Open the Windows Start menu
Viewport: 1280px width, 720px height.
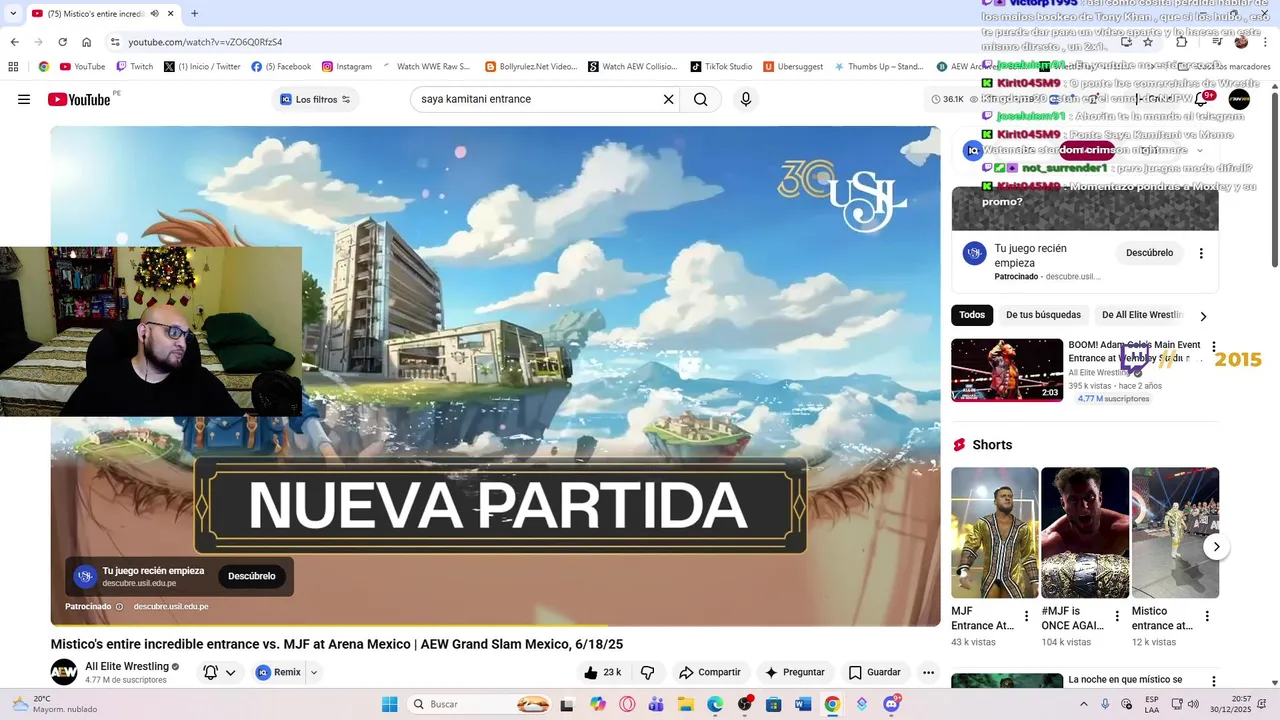[x=389, y=704]
